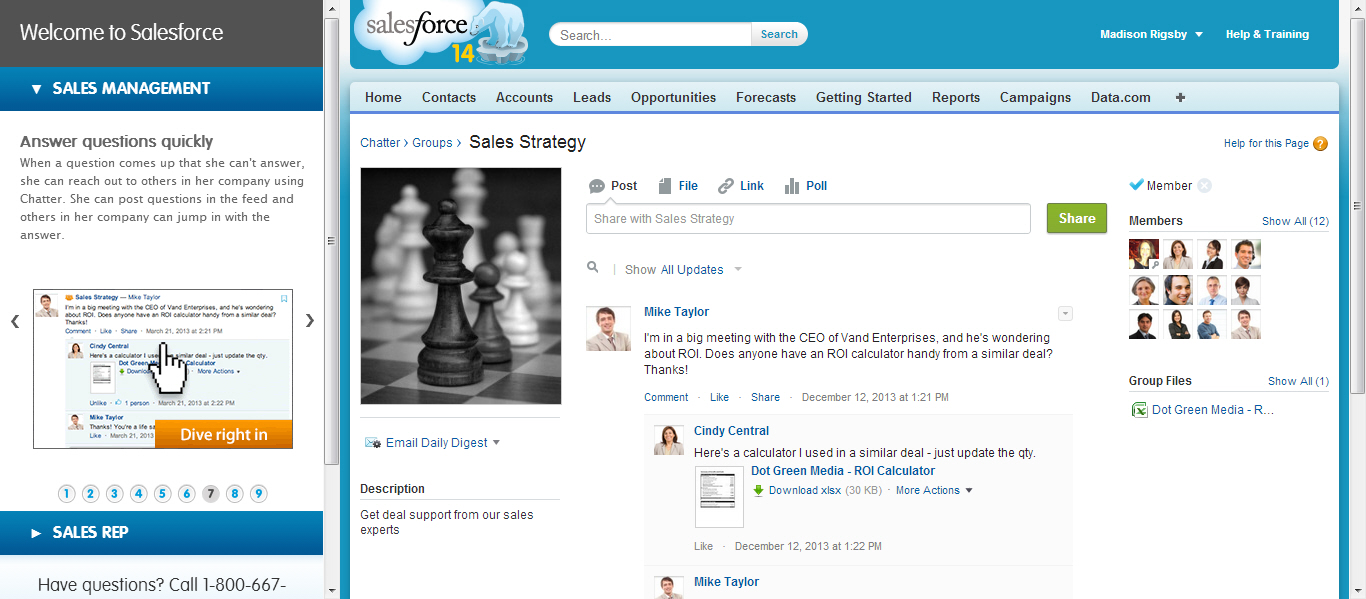Click the Share with Sales Strategy text box
This screenshot has width=1366, height=599.
808,219
